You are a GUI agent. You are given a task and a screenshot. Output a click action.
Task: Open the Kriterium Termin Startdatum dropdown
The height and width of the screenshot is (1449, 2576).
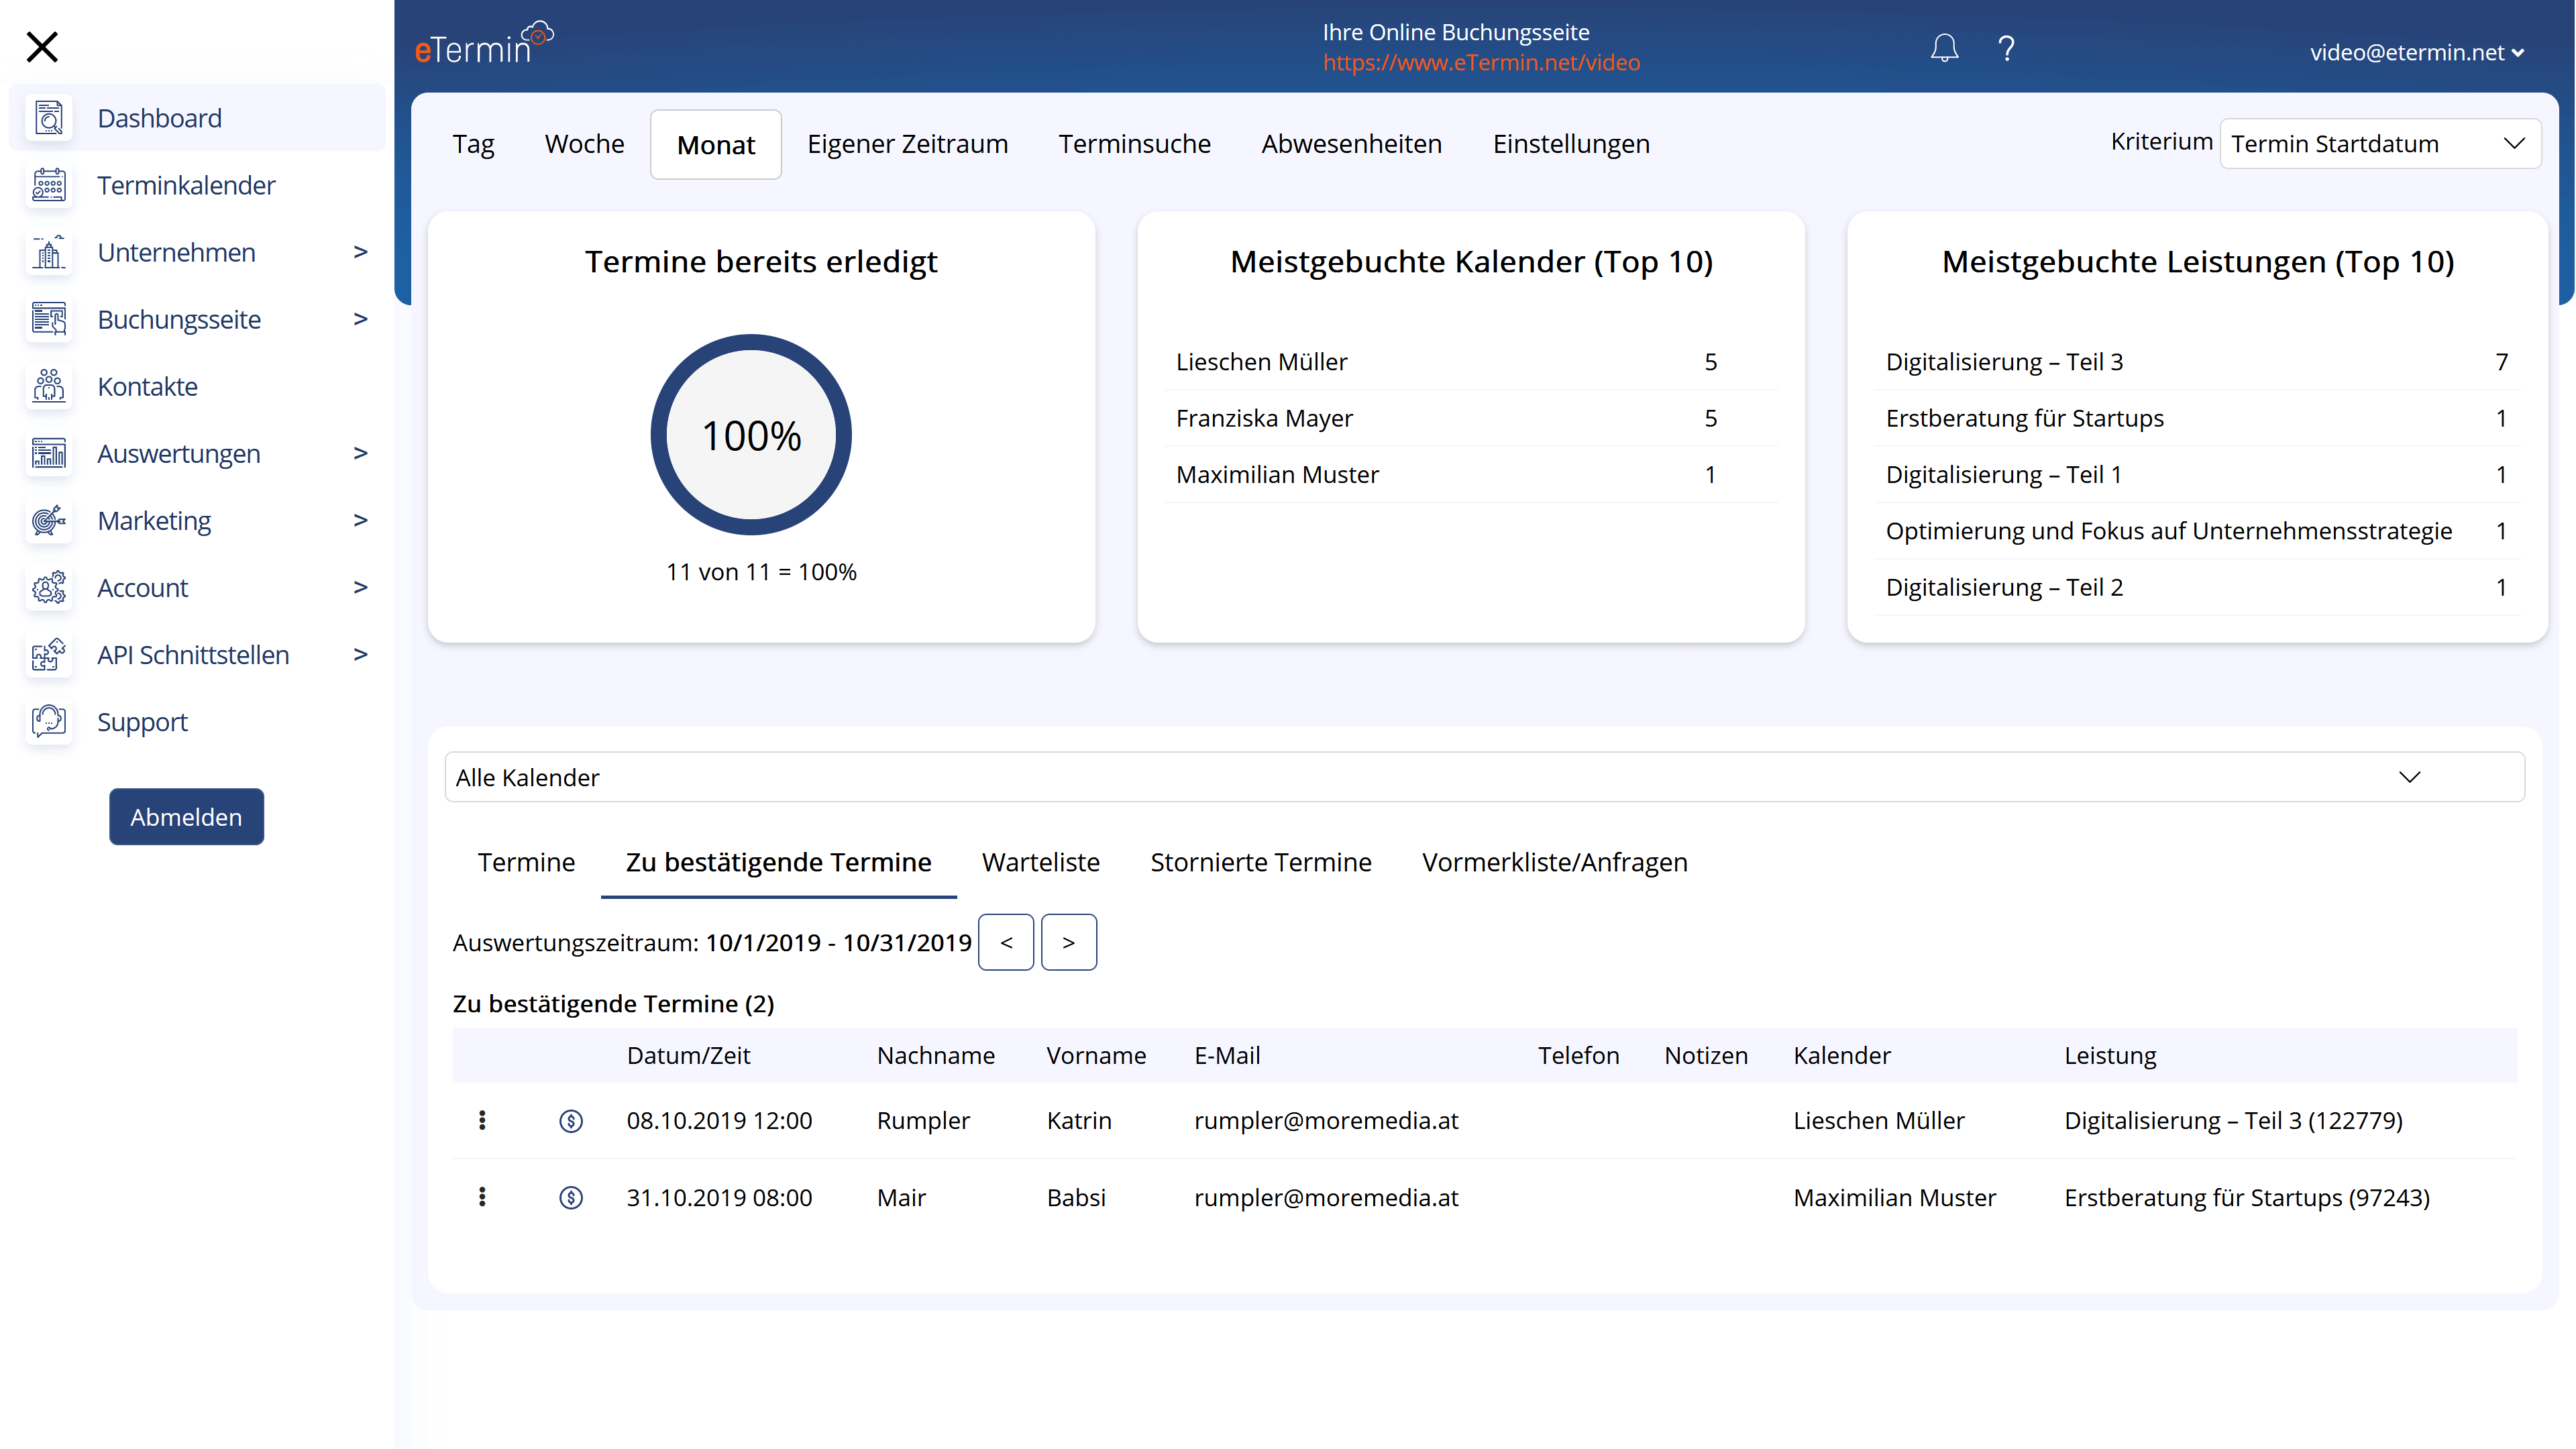(2380, 144)
